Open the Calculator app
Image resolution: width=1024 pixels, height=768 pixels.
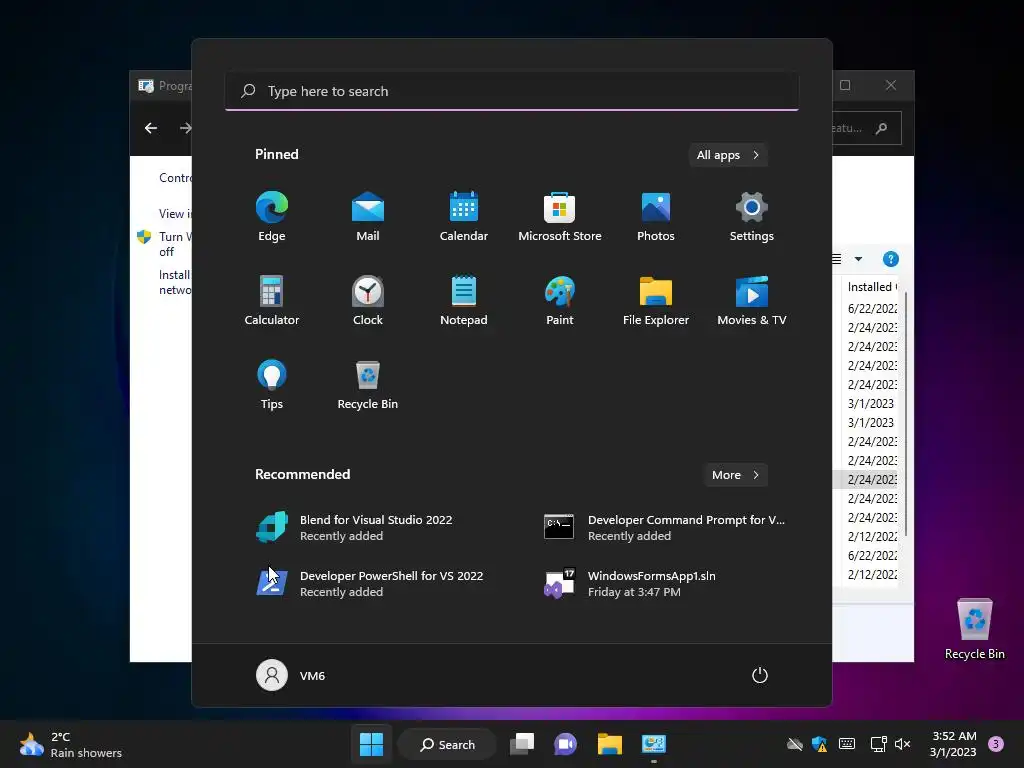click(x=272, y=300)
